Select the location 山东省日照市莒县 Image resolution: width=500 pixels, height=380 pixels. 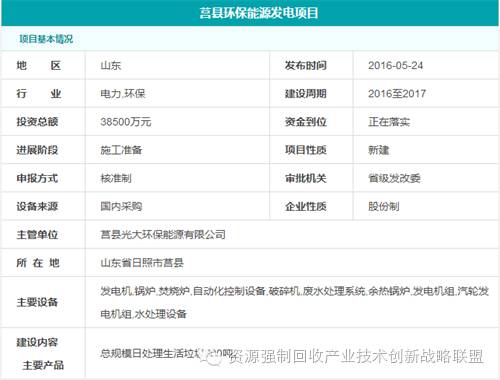pyautogui.click(x=142, y=263)
